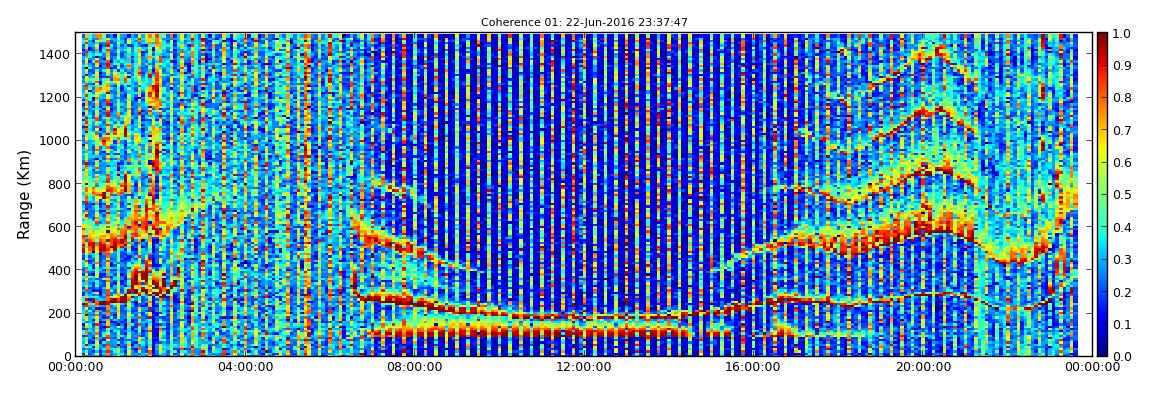Click the colorbar 0.0 tick label
Image resolution: width=1150 pixels, height=407 pixels.
coord(1121,356)
